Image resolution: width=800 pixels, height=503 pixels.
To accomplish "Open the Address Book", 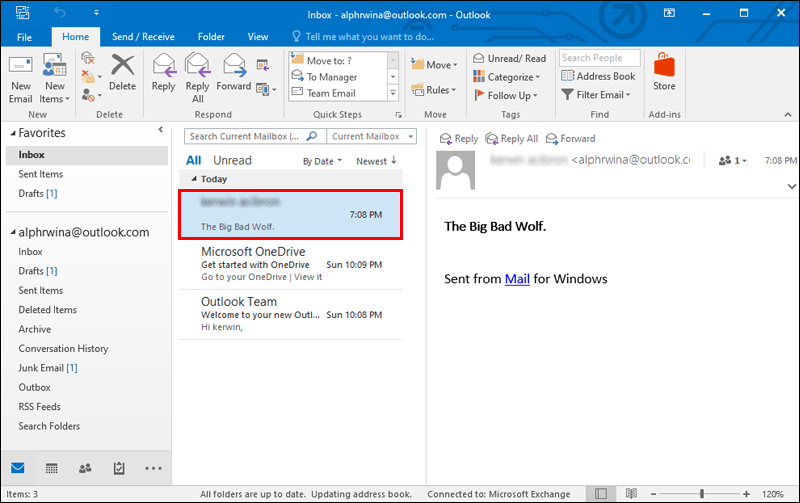I will tap(598, 76).
